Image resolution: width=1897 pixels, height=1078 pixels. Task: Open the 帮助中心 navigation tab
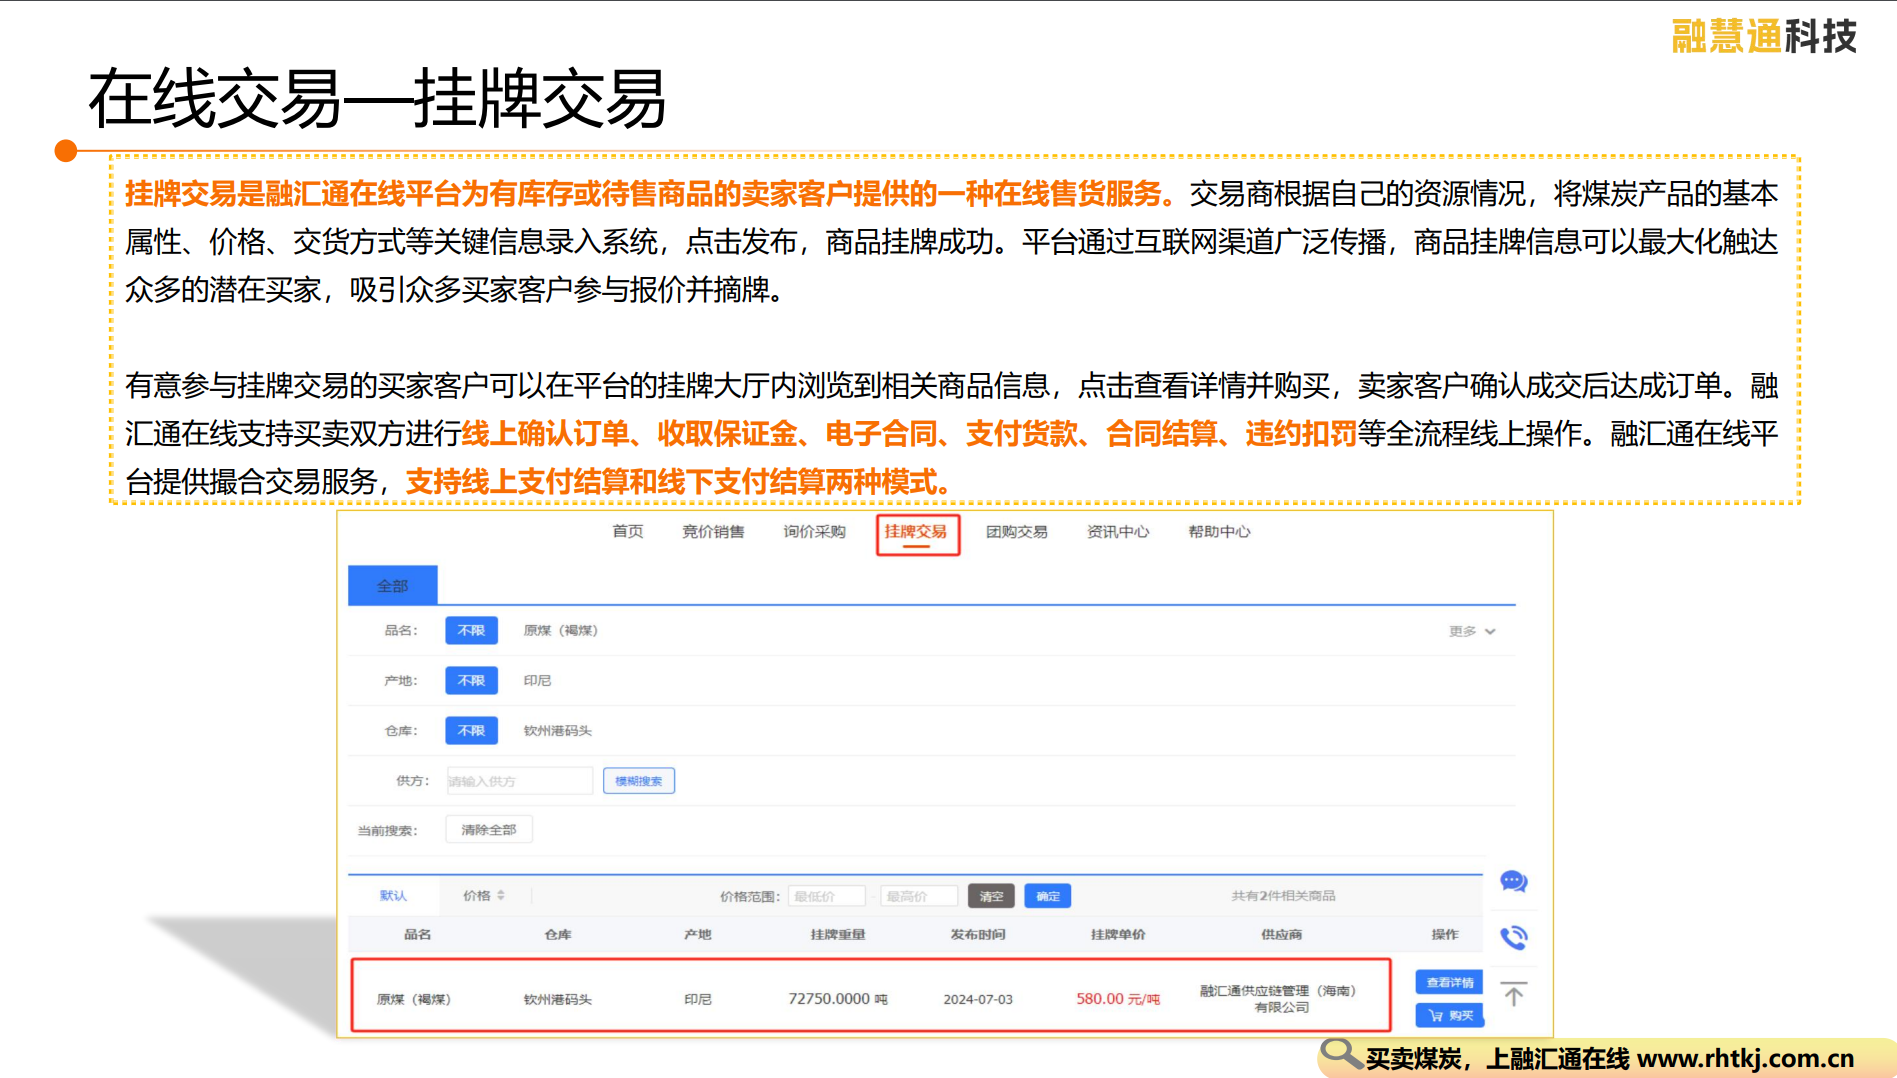tap(1219, 531)
